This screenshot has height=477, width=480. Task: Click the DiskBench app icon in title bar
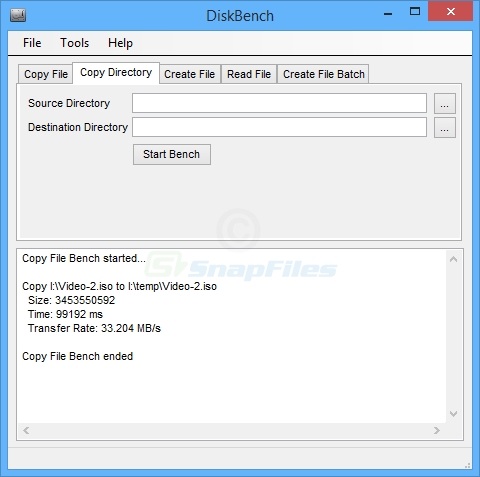click(18, 15)
